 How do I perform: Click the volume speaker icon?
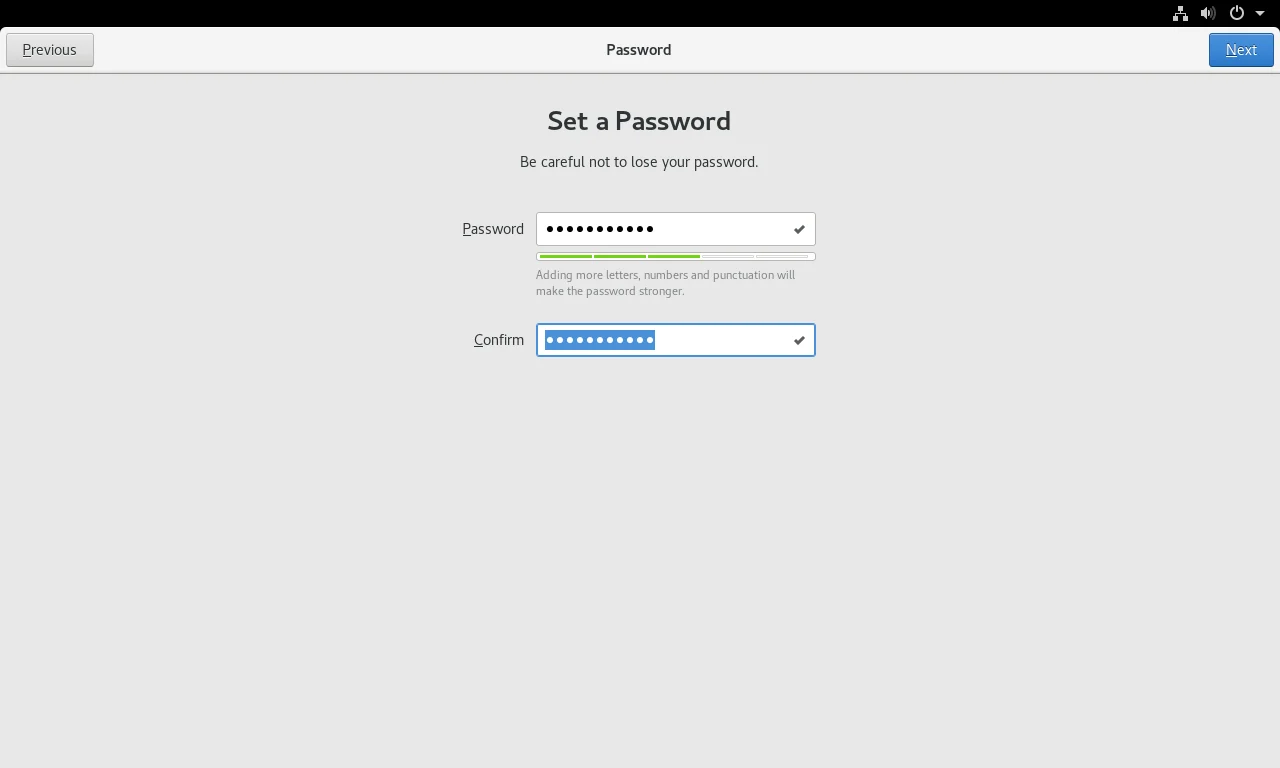tap(1208, 13)
